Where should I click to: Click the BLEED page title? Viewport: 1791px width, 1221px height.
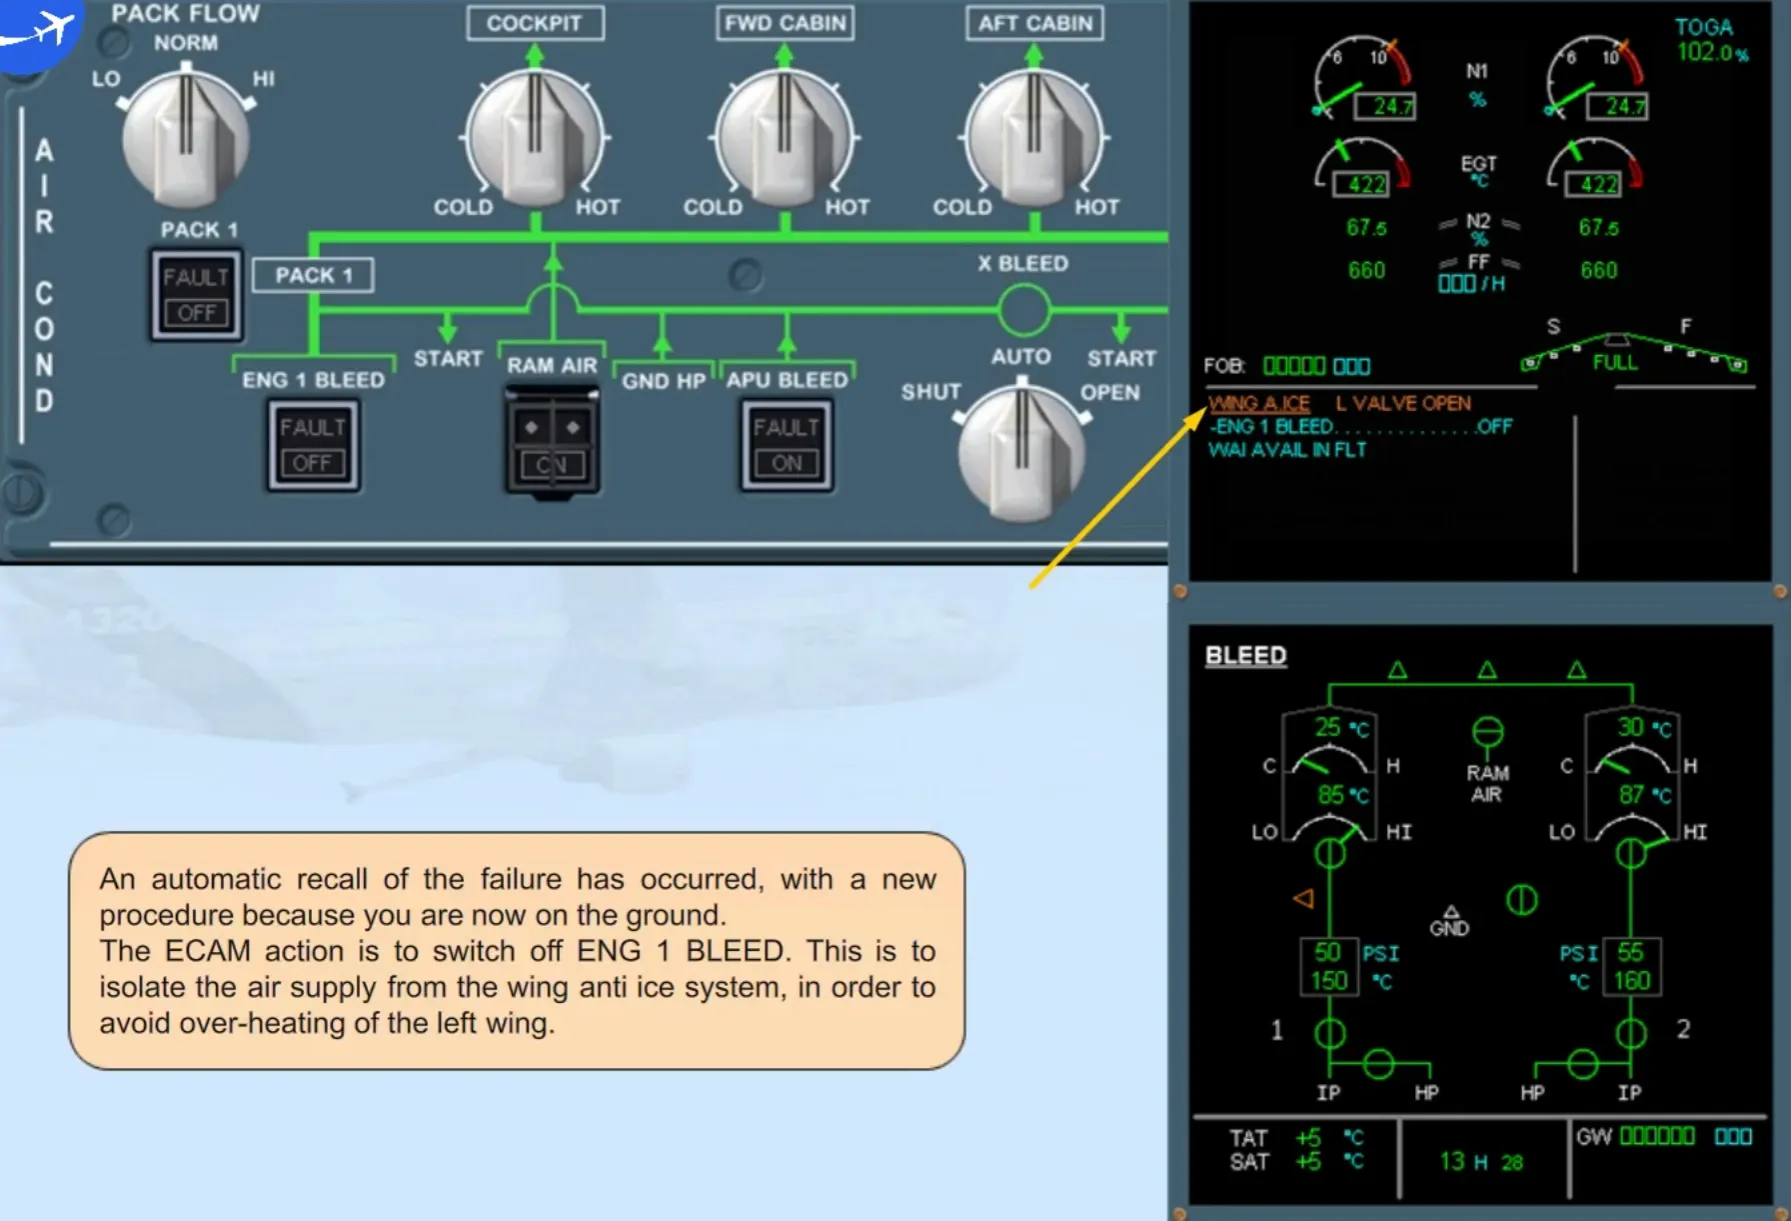pos(1246,656)
